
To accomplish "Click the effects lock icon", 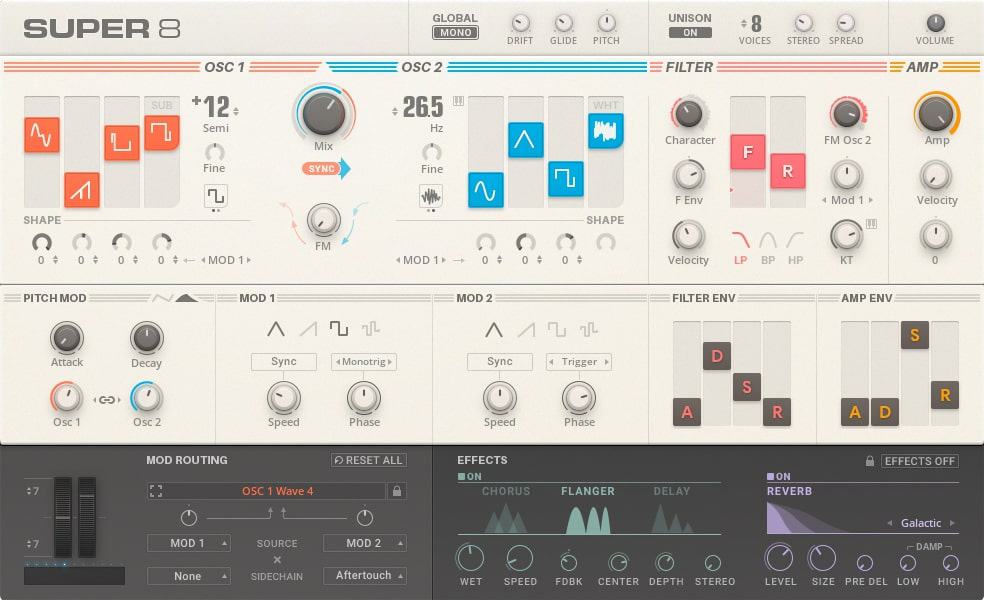I will click(x=870, y=461).
